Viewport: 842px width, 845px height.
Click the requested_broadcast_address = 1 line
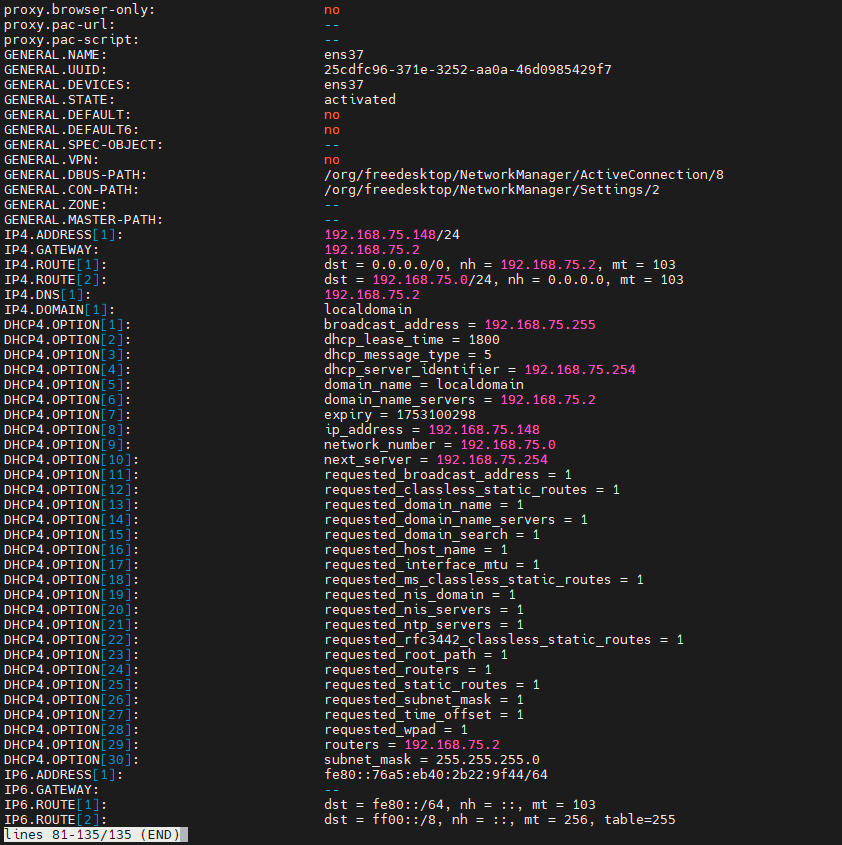(x=447, y=474)
